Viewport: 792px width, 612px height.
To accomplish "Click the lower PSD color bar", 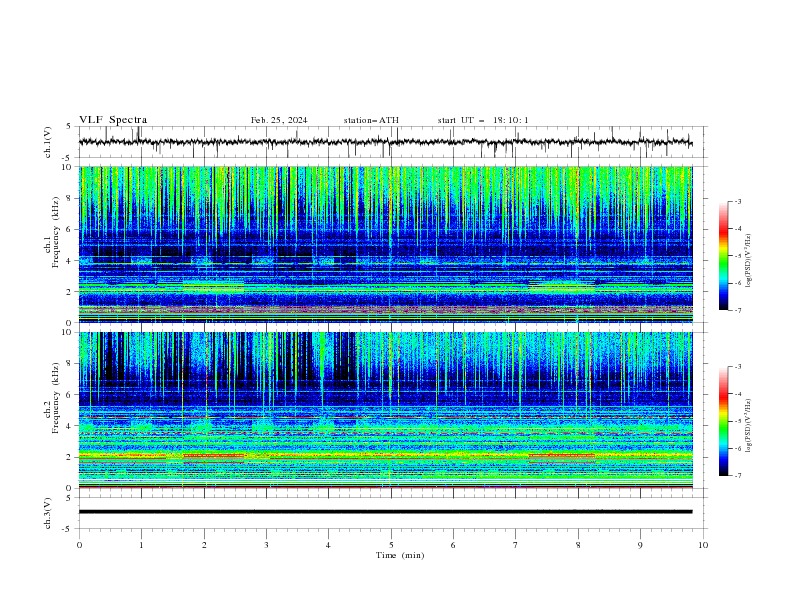I will (724, 421).
